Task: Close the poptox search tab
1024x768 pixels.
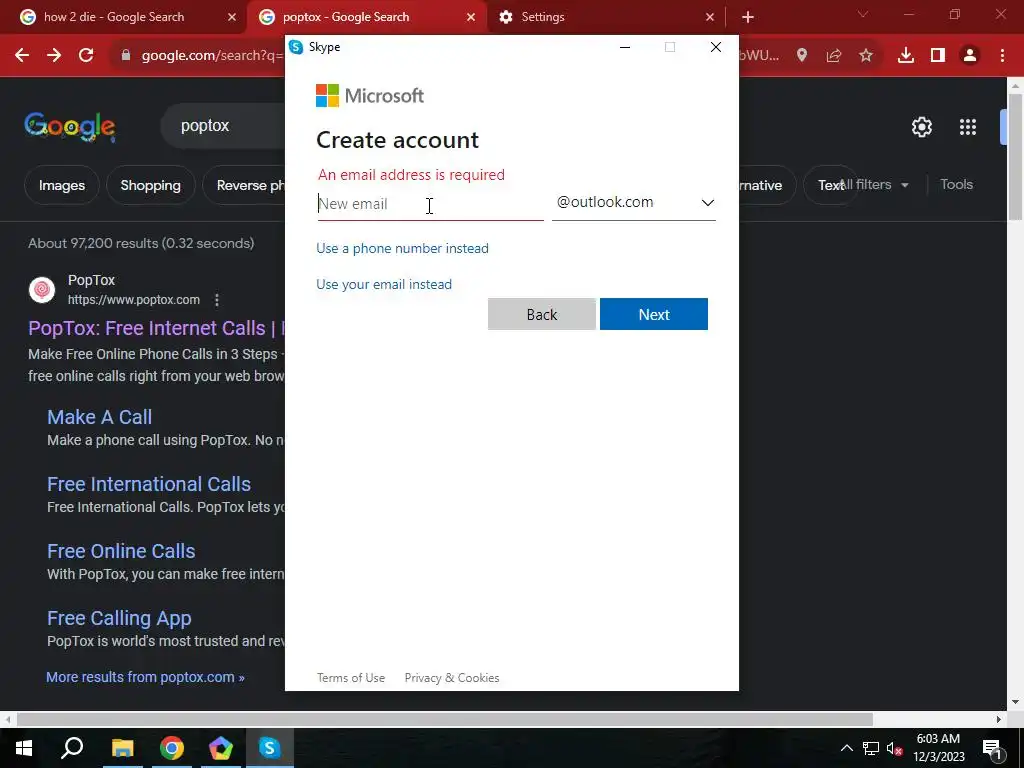Action: coord(471,17)
